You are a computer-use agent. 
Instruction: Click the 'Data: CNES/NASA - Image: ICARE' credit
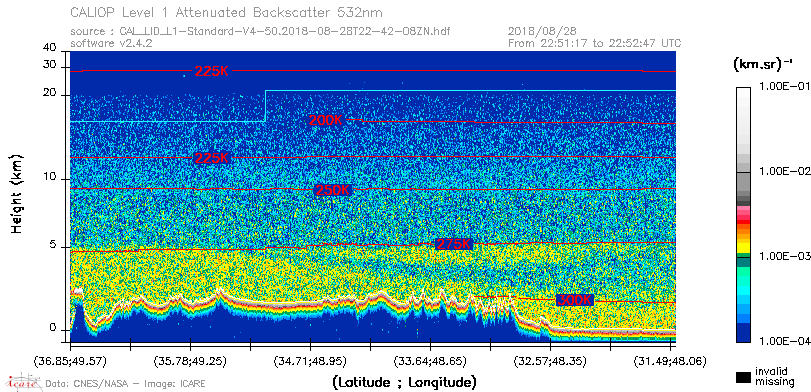tap(125, 384)
